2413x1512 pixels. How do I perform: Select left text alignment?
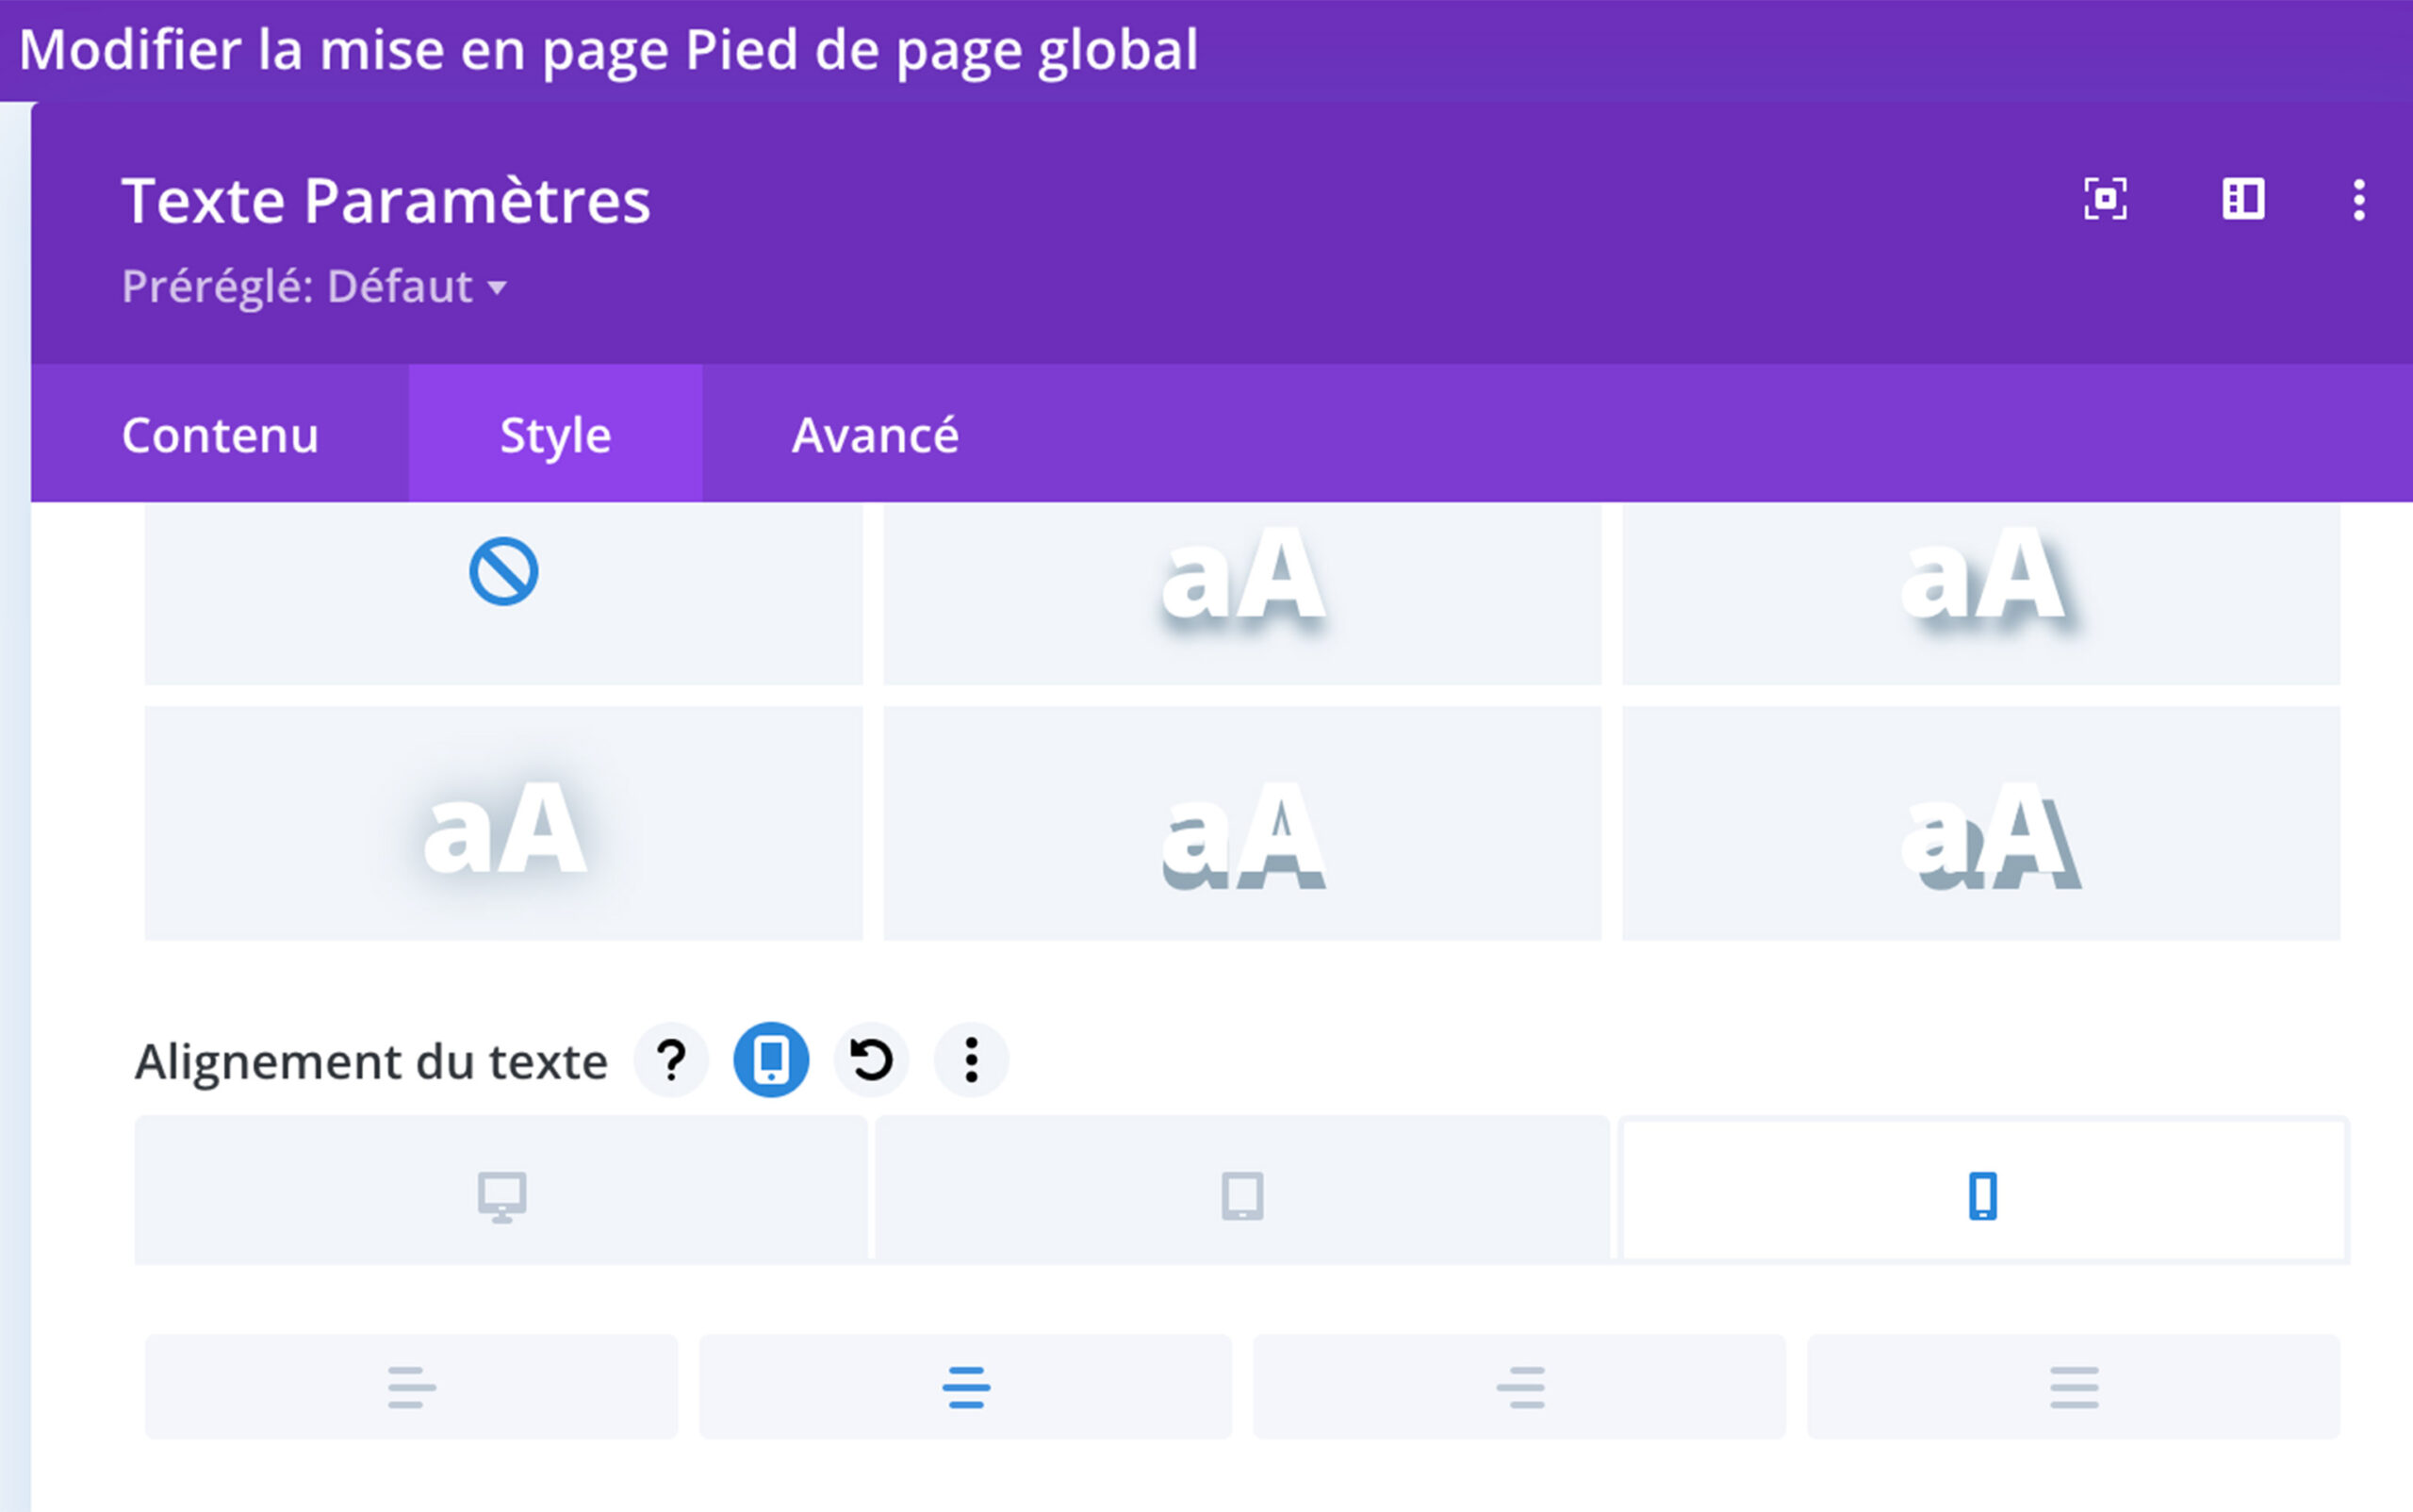click(411, 1387)
